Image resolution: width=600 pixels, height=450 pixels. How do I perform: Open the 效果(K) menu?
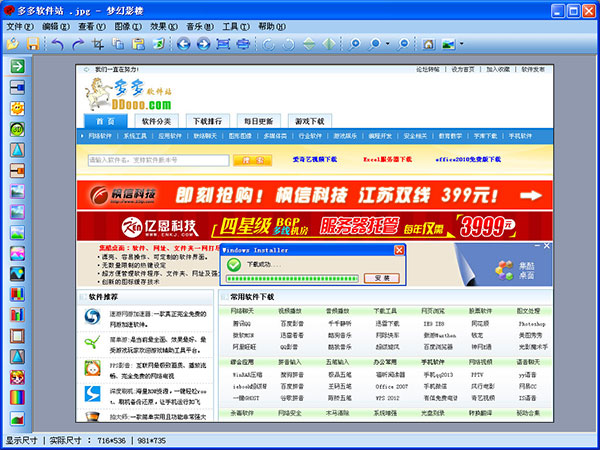click(x=164, y=27)
